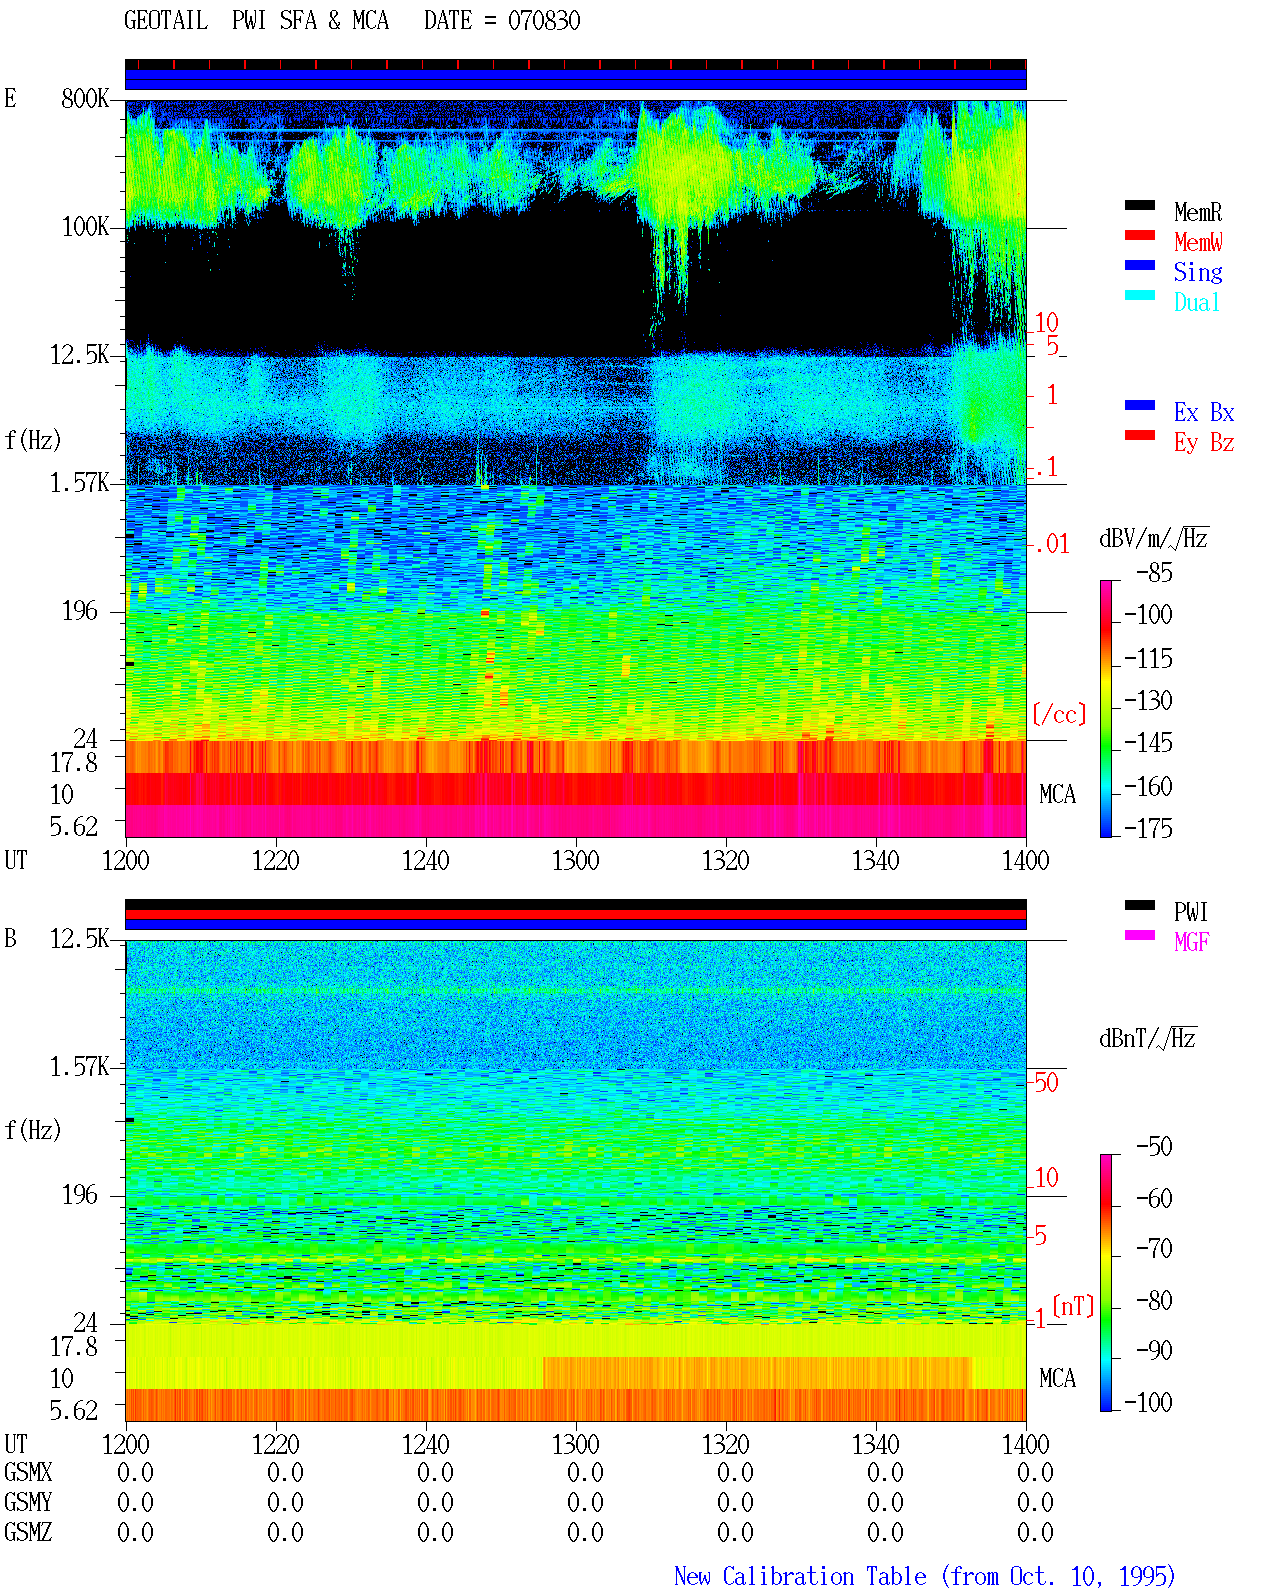The width and height of the screenshot is (1280, 1593).
Task: Select the 'MGF' legend label
Action: pyautogui.click(x=1192, y=942)
